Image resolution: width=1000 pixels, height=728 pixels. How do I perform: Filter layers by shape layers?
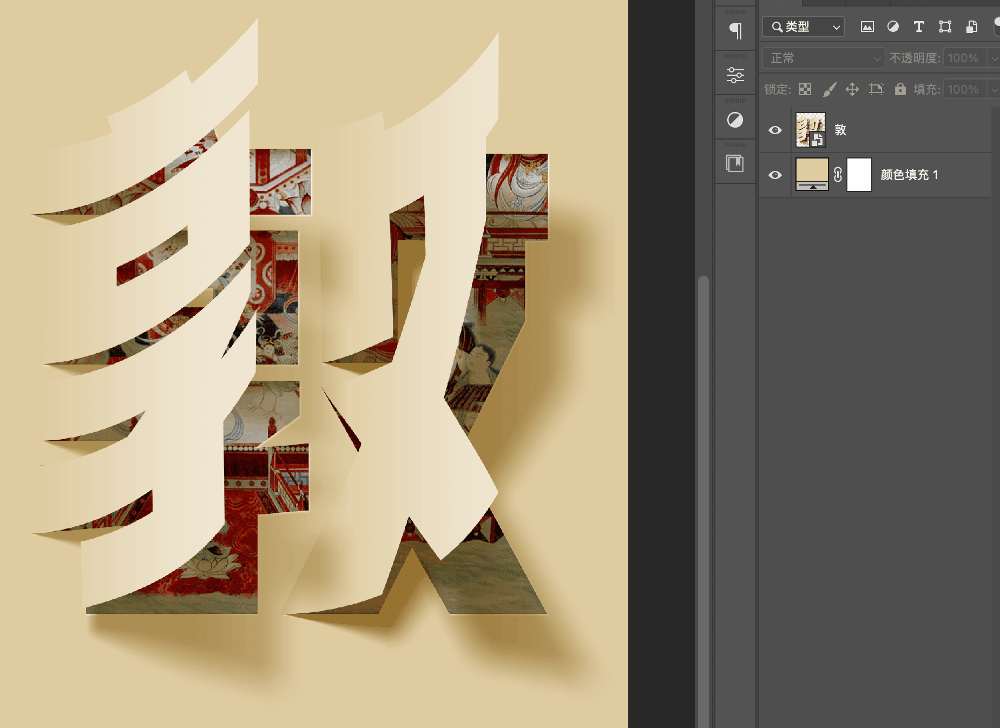(945, 27)
